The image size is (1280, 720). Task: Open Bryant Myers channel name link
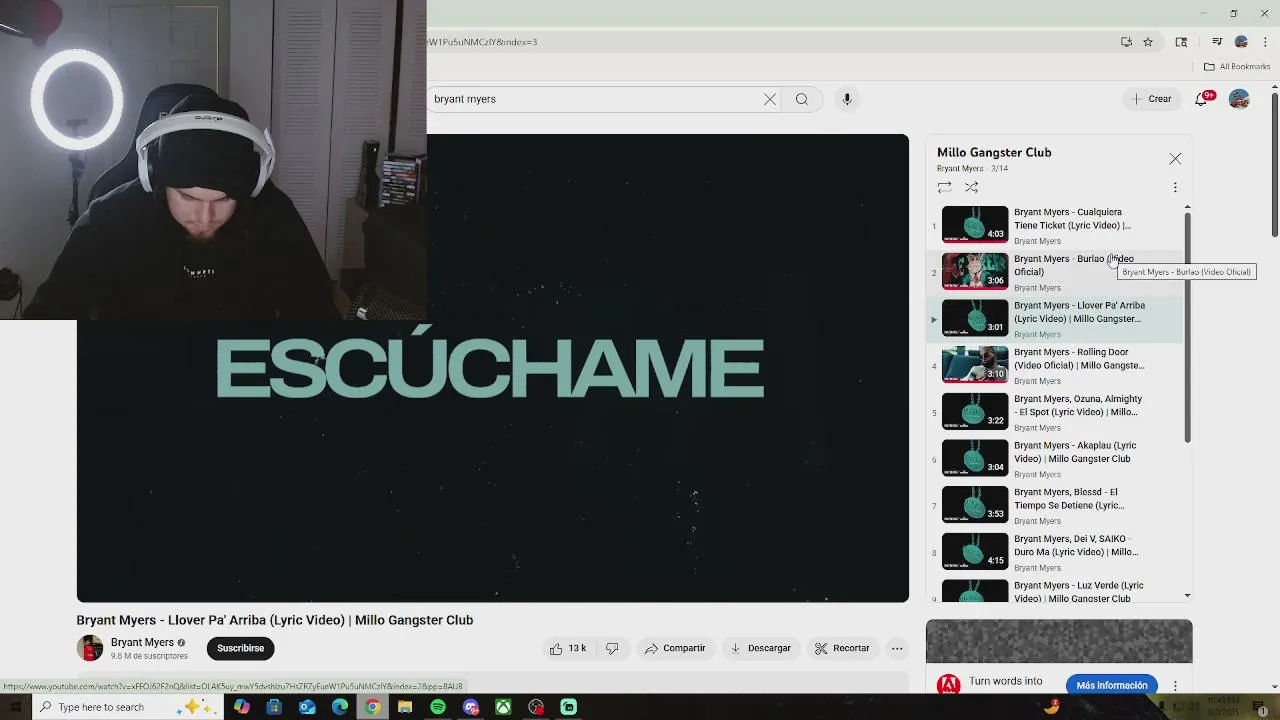tap(142, 642)
